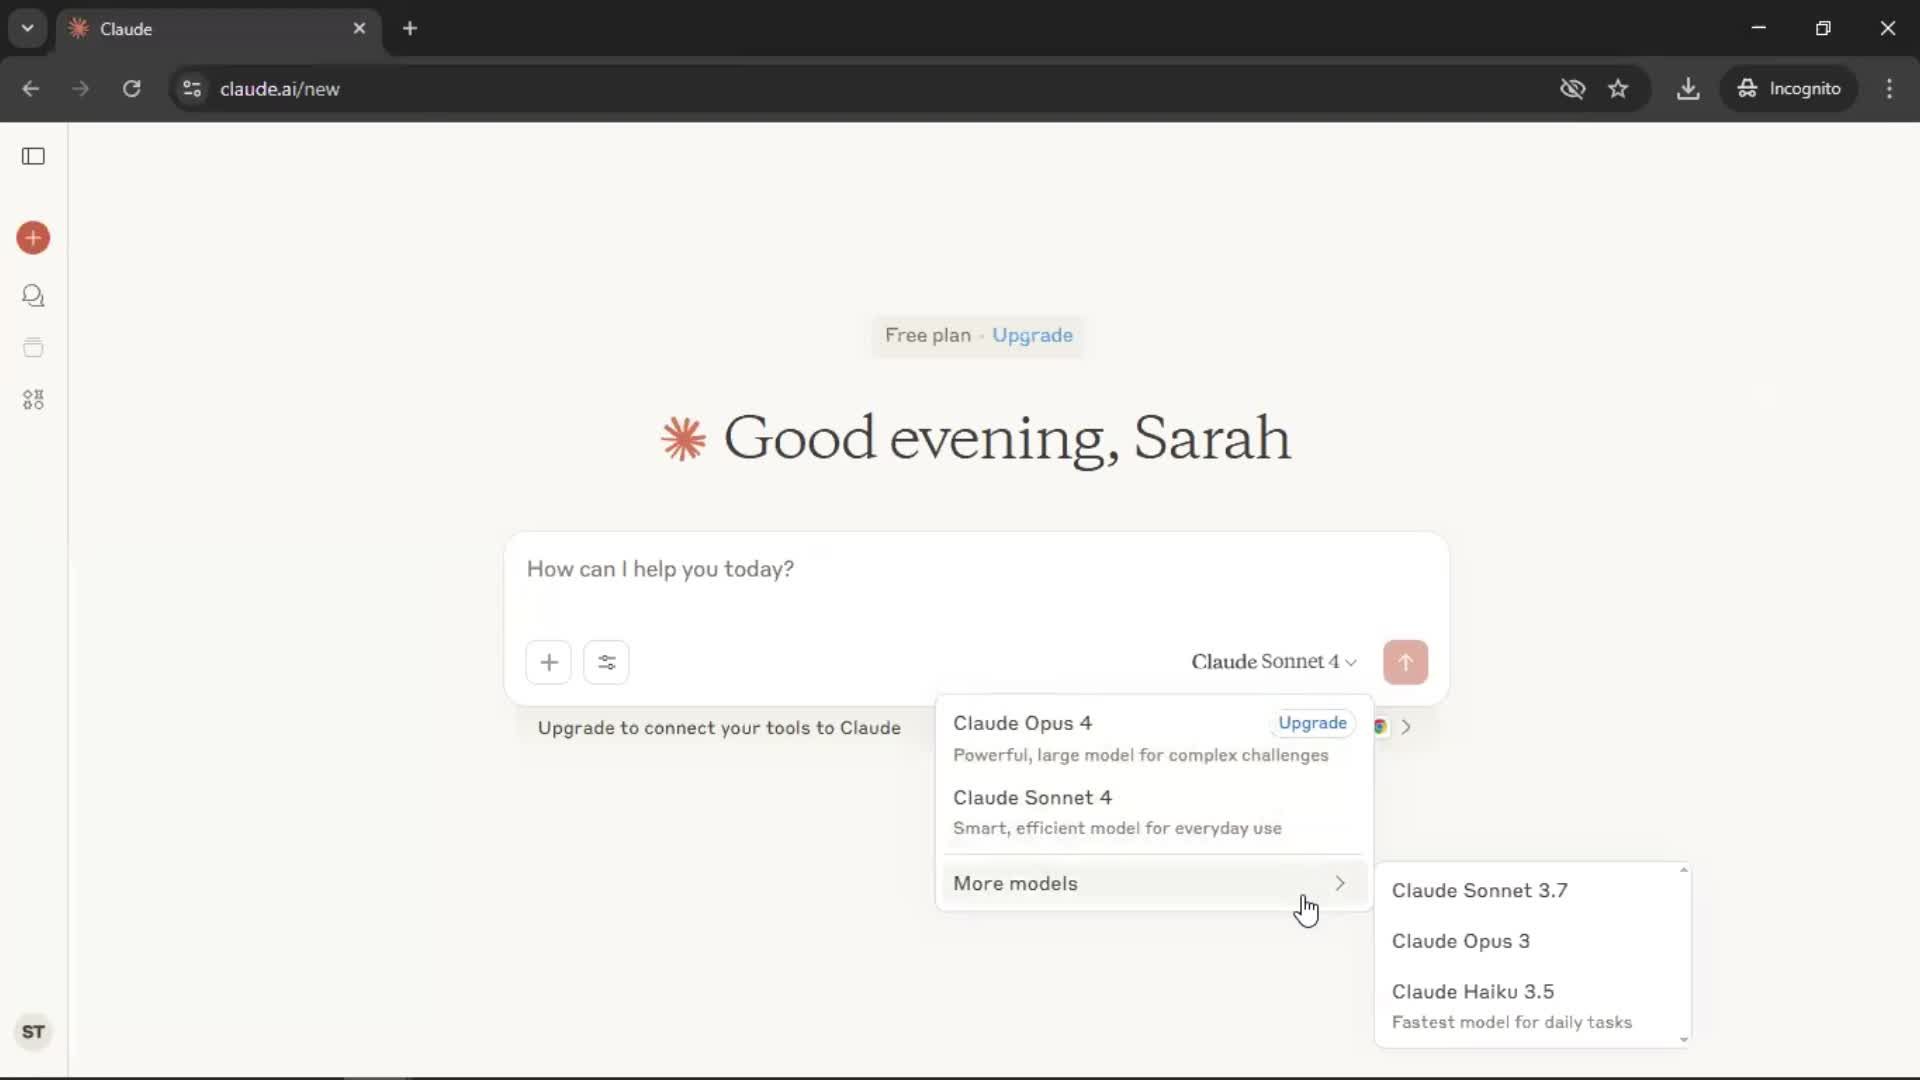1920x1080 pixels.
Task: Select Claude Opus 4 model
Action: (x=1153, y=738)
